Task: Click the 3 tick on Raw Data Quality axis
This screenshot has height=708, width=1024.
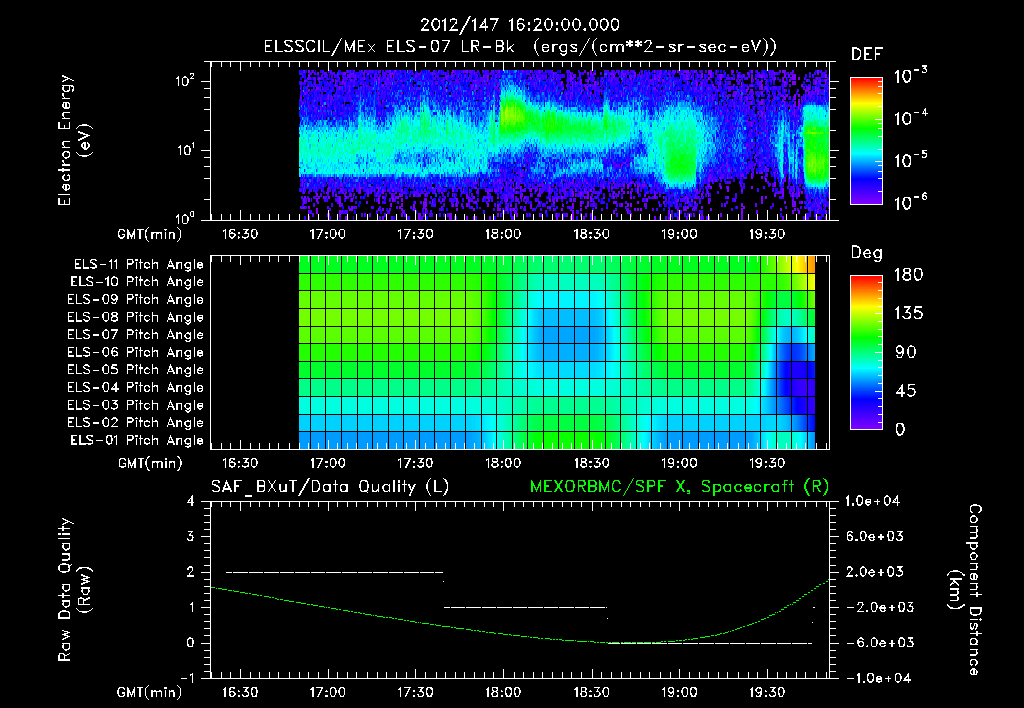Action: (190, 536)
